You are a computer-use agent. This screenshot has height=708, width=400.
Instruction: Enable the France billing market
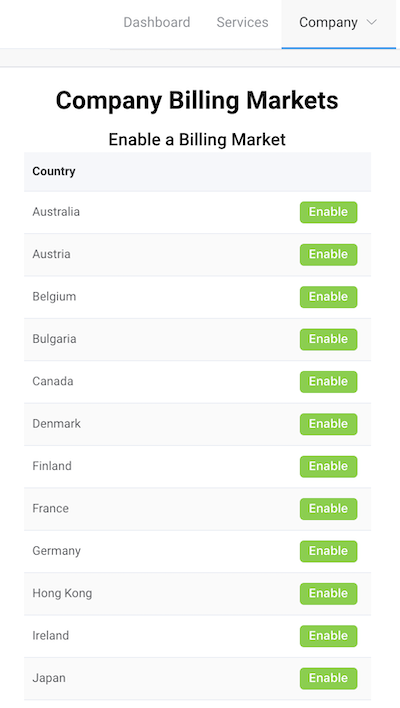(328, 509)
